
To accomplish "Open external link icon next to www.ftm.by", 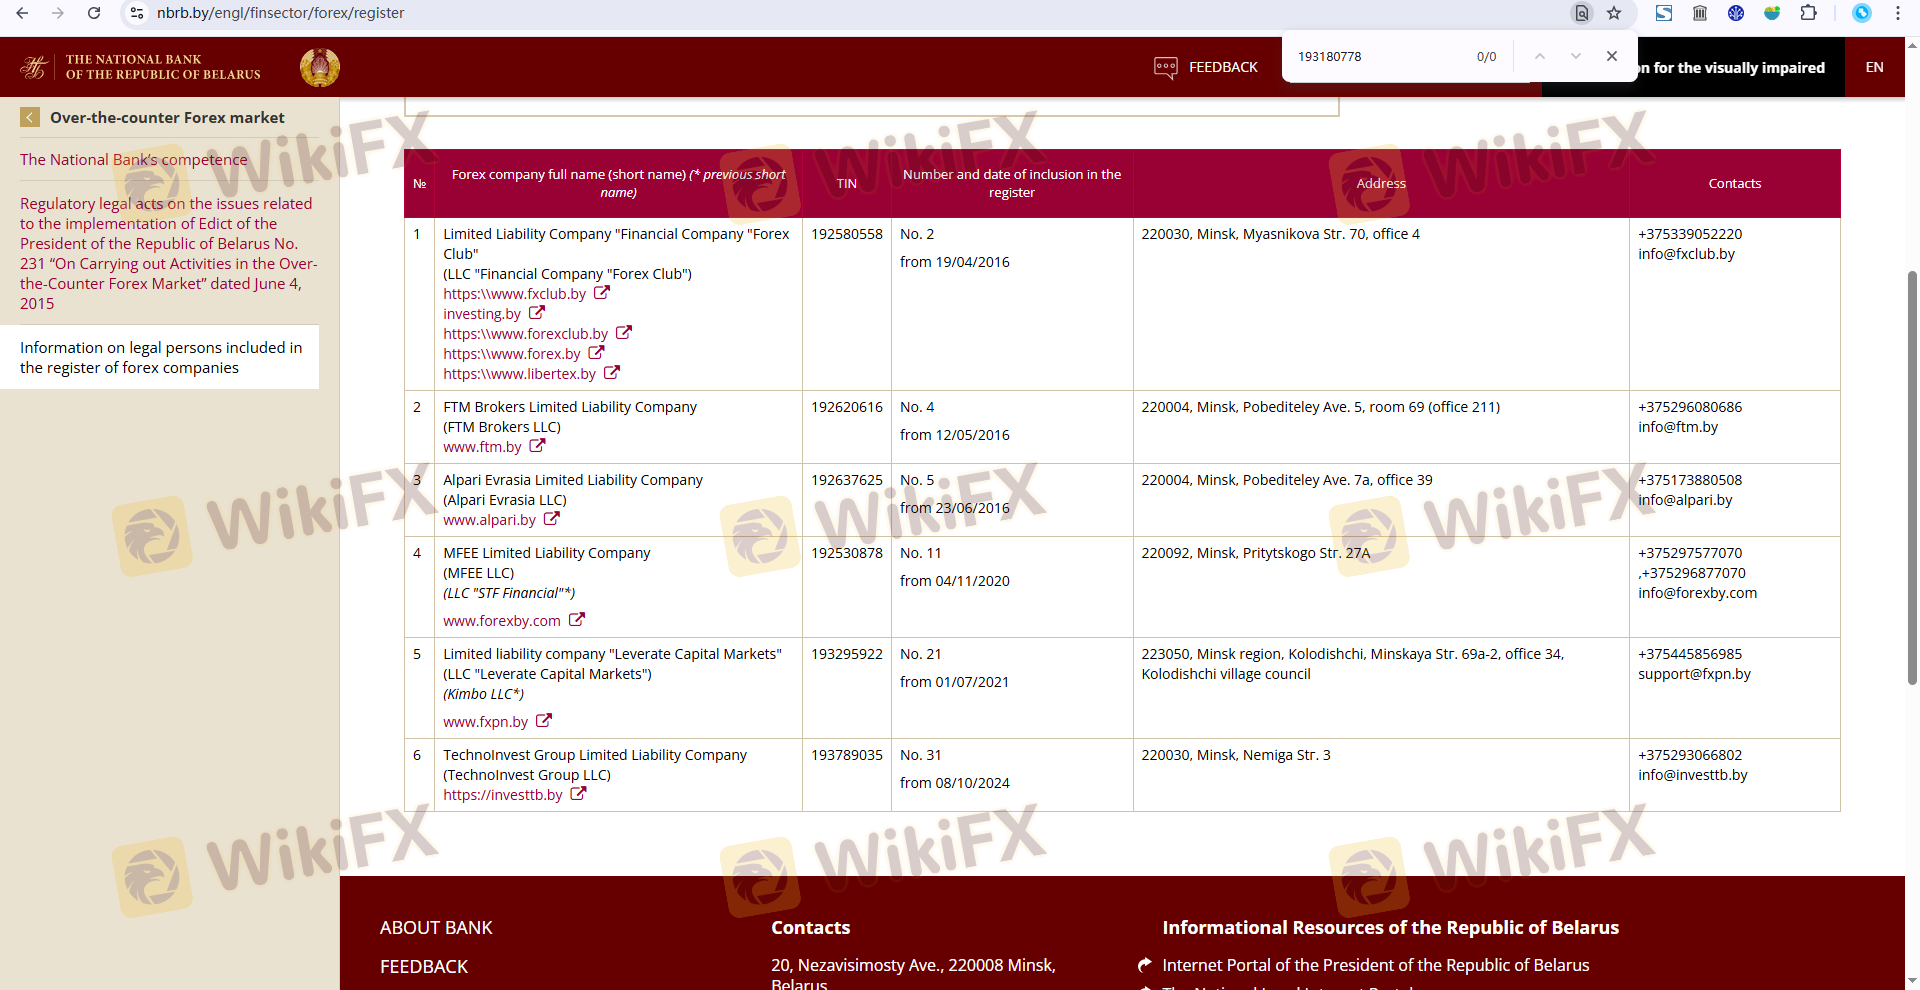I will pyautogui.click(x=538, y=446).
